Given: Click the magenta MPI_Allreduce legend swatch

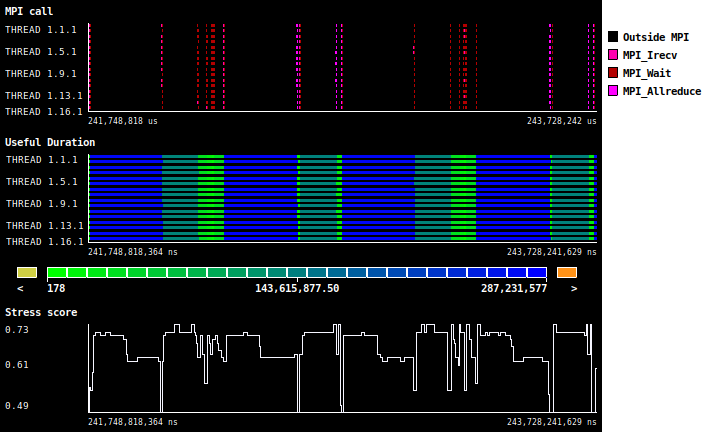Looking at the screenshot, I should [613, 90].
